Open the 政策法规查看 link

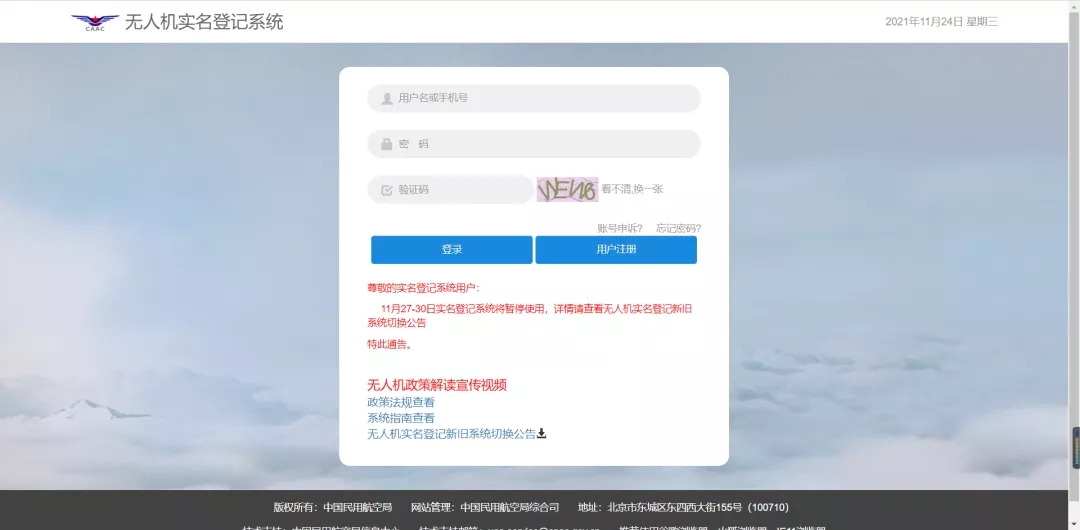(401, 402)
